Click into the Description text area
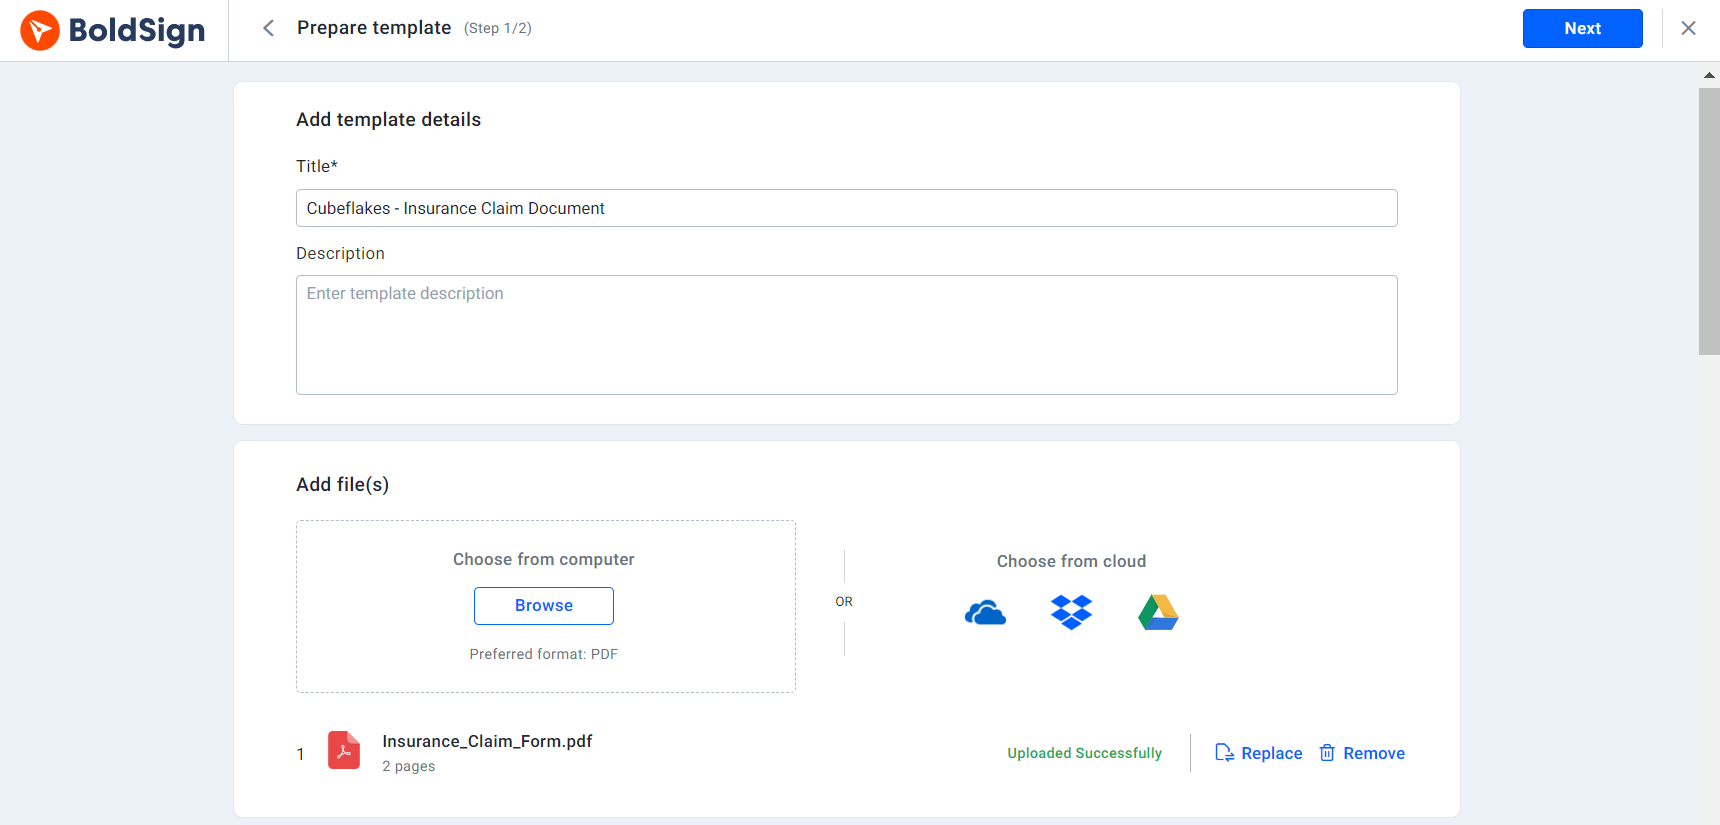This screenshot has width=1720, height=825. click(x=847, y=335)
